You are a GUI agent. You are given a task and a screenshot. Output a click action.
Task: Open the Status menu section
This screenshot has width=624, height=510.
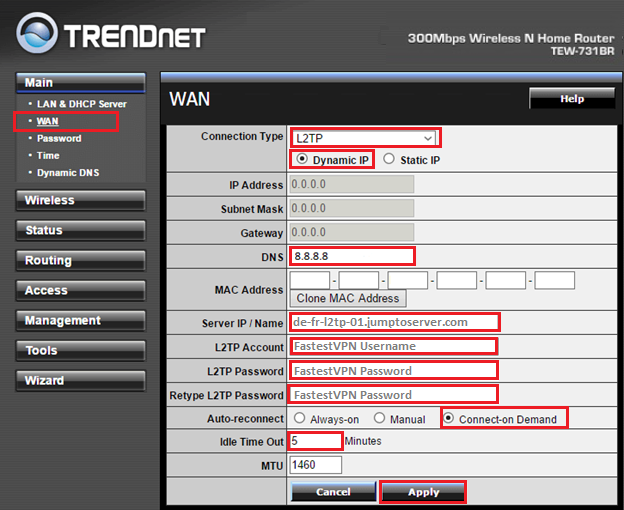coord(81,230)
